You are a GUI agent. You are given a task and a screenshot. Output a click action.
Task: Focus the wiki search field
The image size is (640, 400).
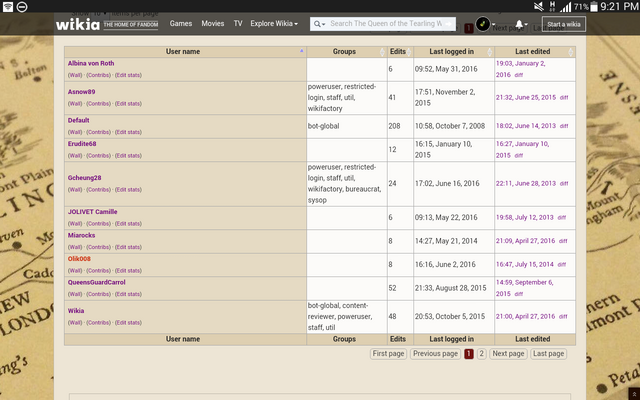[x=386, y=24]
